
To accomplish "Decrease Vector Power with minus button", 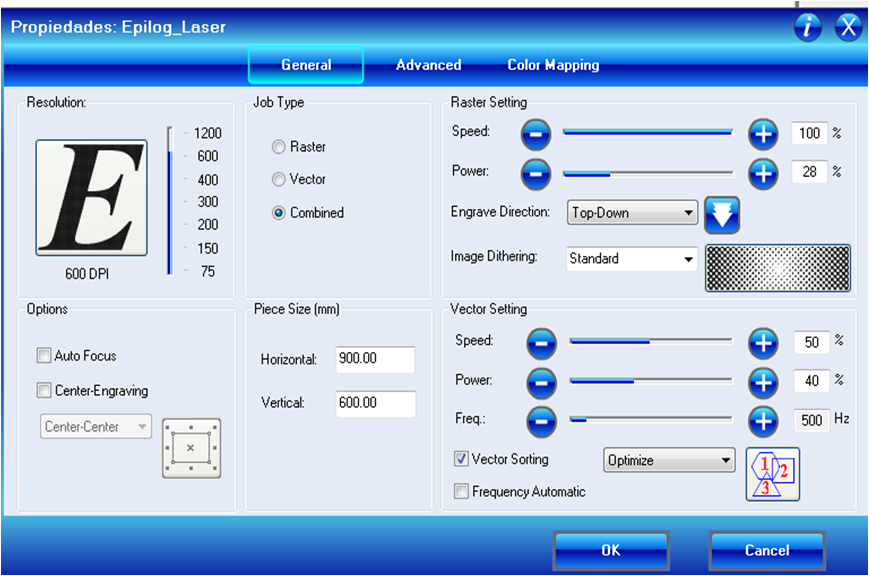I will [541, 383].
